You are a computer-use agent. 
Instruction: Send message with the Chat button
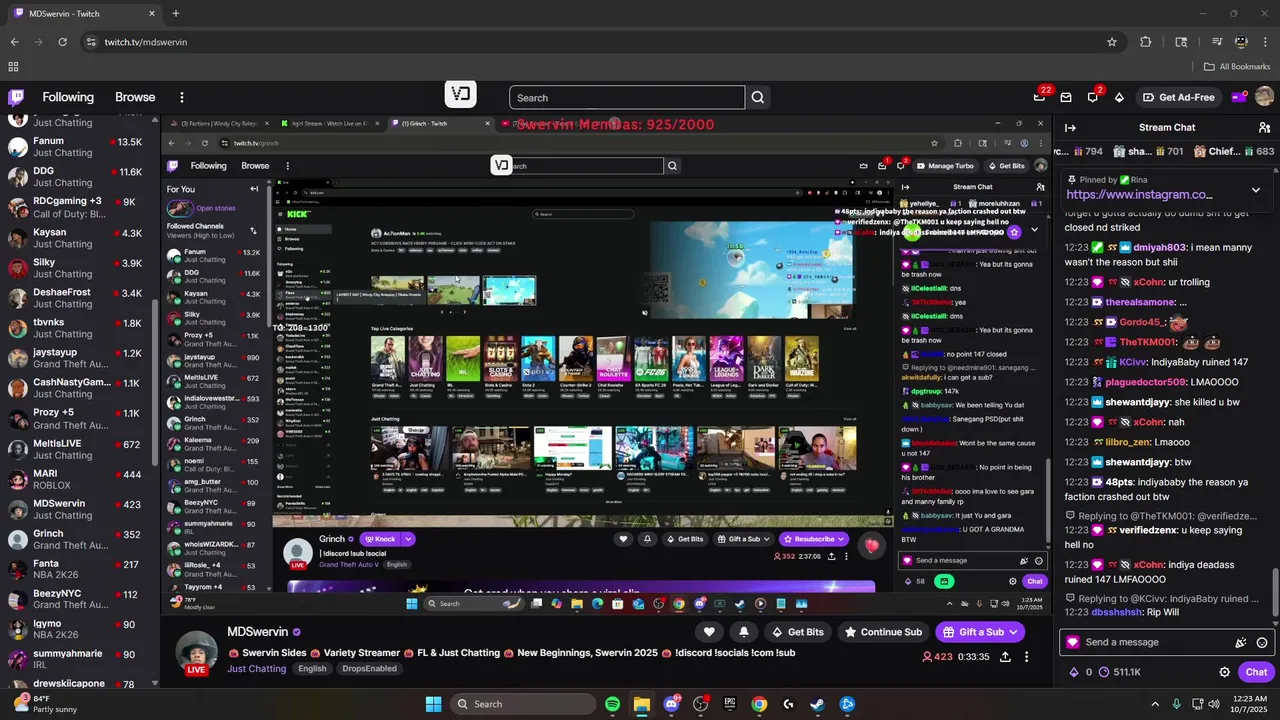point(1256,672)
